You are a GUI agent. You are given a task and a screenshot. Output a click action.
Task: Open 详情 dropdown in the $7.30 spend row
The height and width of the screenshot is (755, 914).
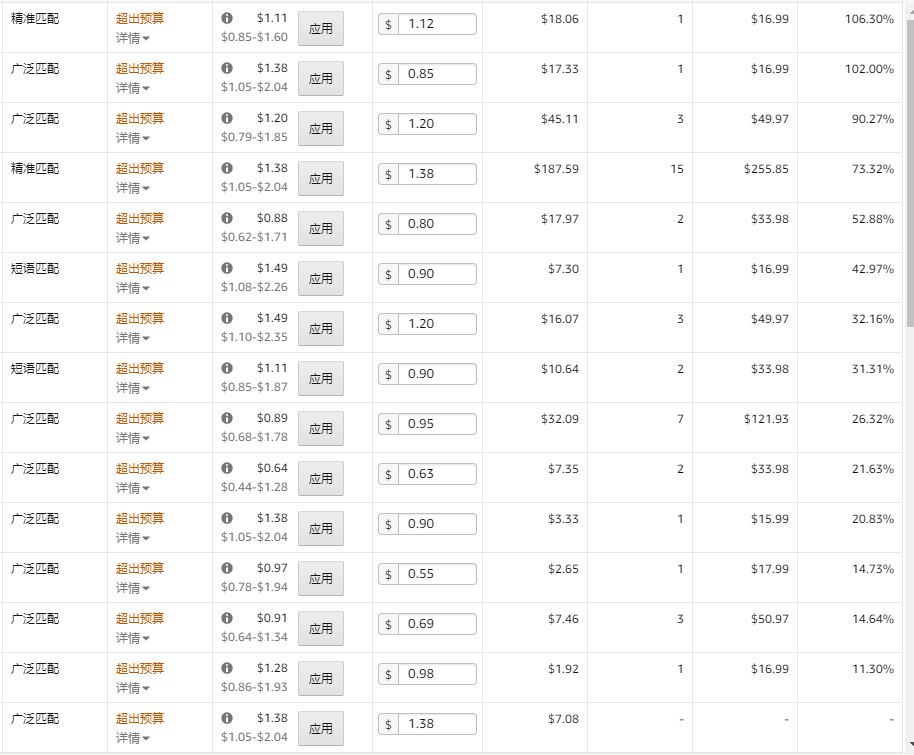coord(132,288)
